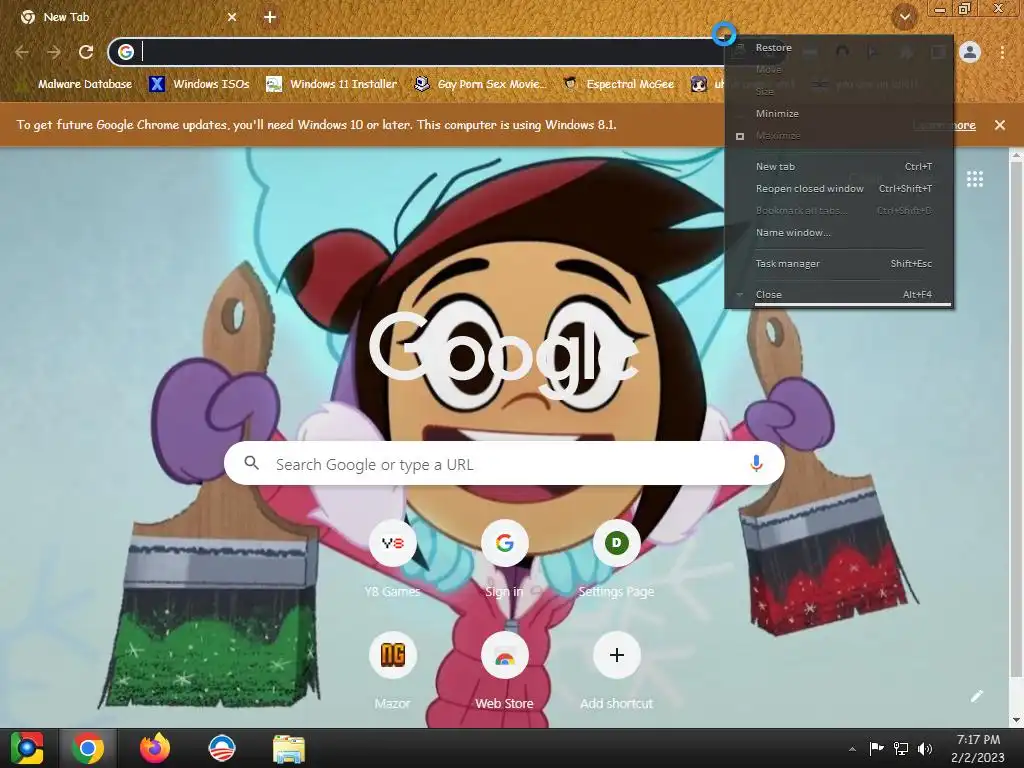Open the Google apps grid
Image resolution: width=1024 pixels, height=768 pixels.
[975, 179]
